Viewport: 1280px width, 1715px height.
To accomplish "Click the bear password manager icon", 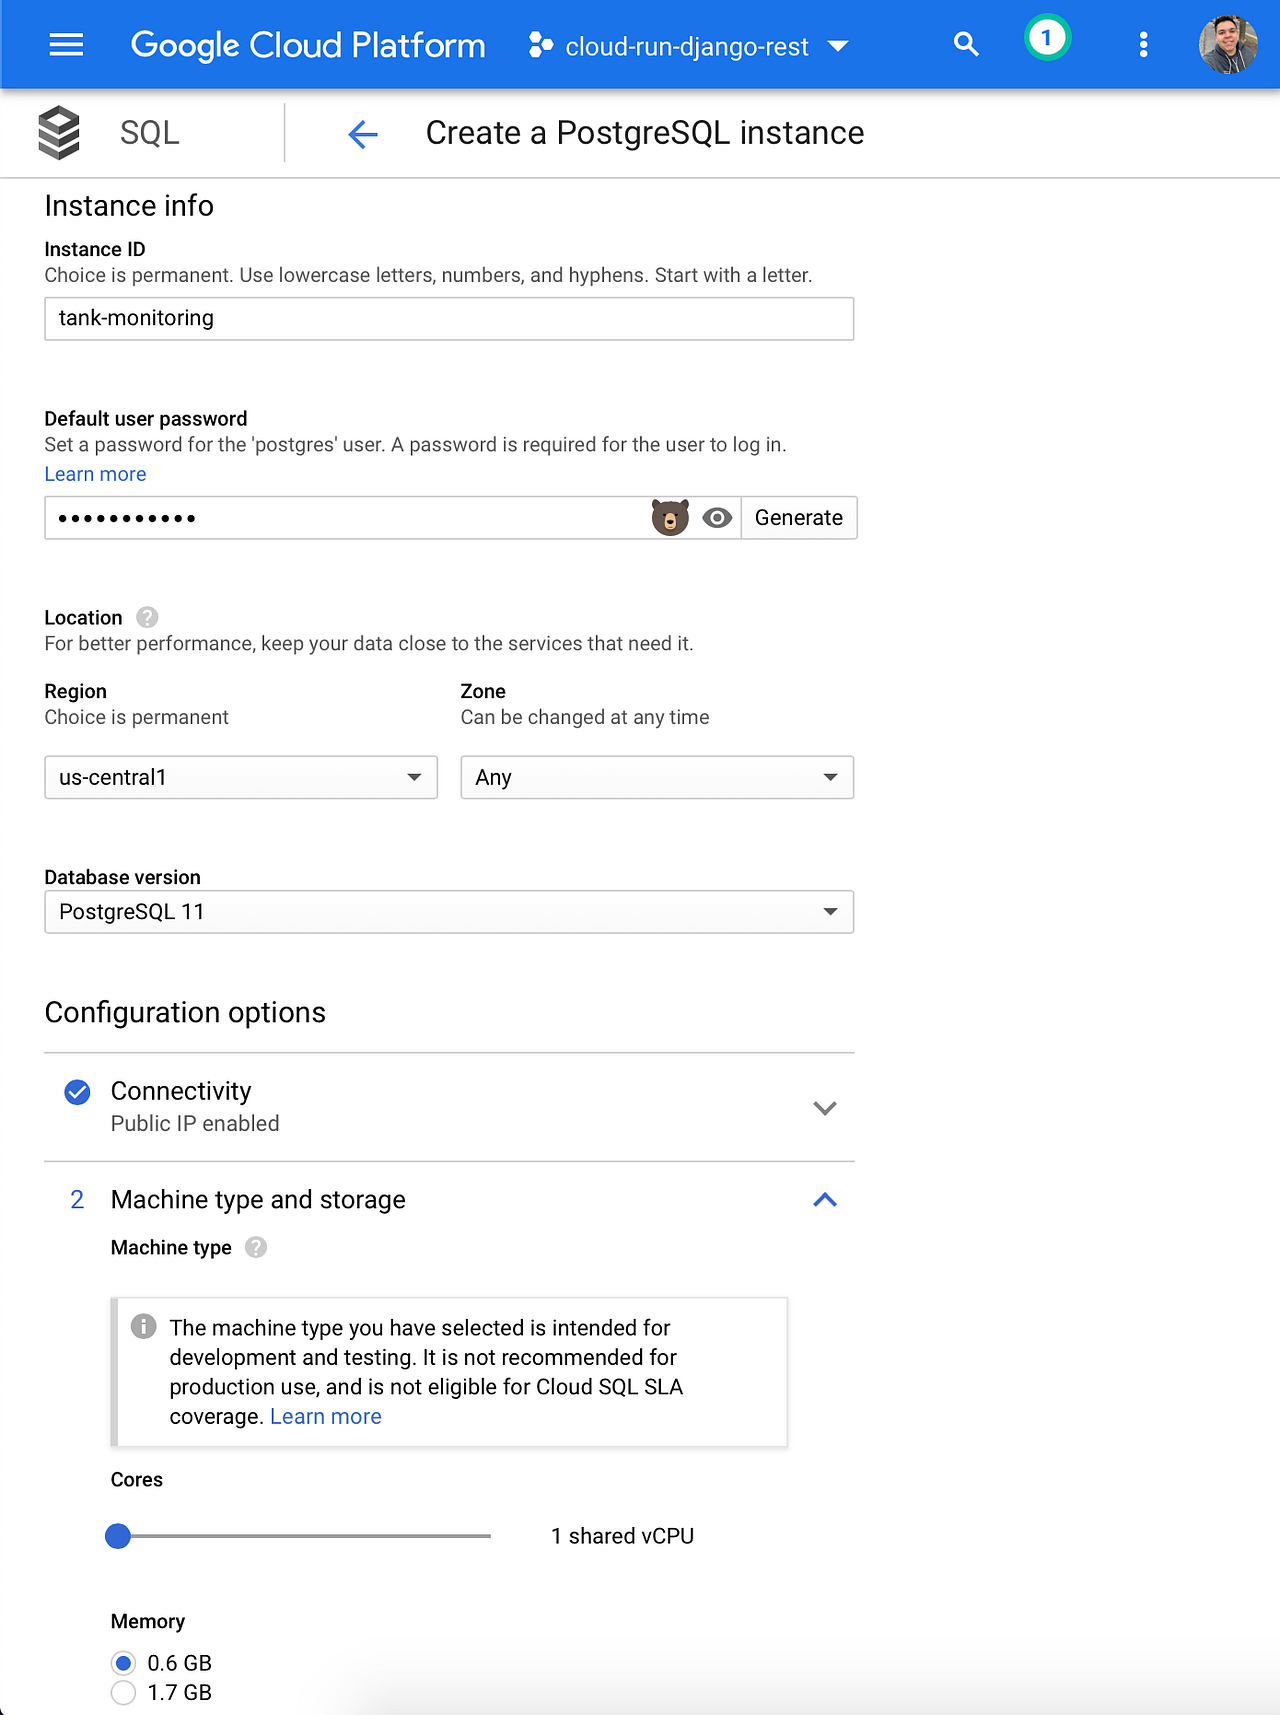I will (670, 518).
